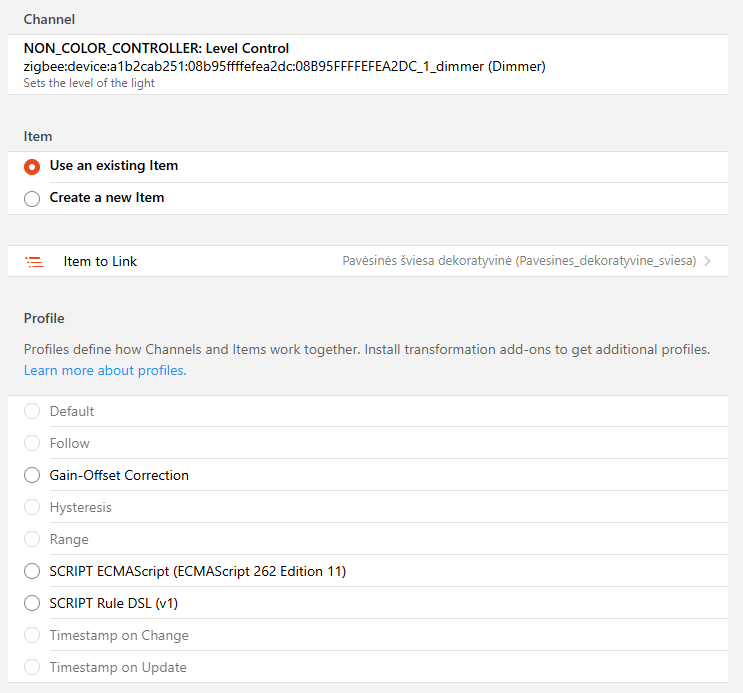743x693 pixels.
Task: Open the 'Learn more about profiles.' link
Action: pos(105,370)
